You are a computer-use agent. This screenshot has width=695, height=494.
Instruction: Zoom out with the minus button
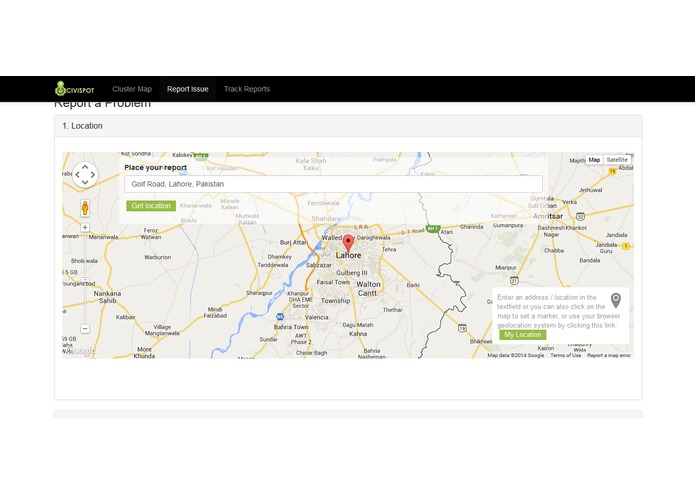[85, 328]
